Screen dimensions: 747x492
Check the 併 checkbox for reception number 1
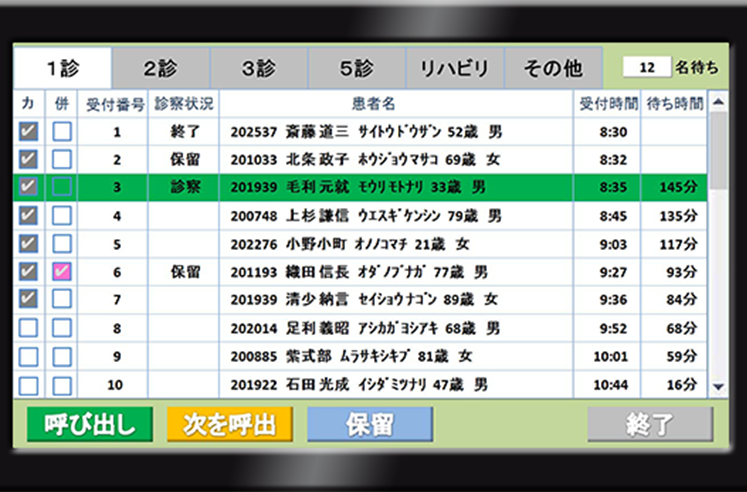62,131
